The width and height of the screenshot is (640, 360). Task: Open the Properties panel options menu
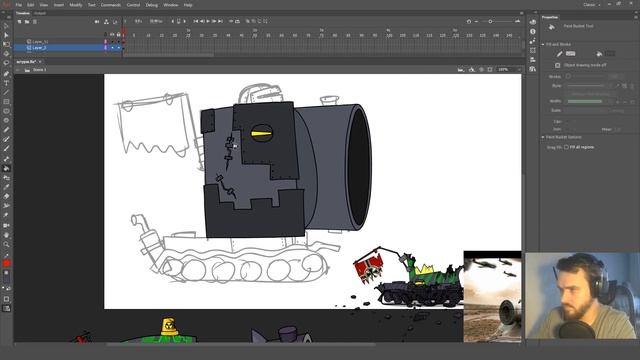tap(635, 17)
